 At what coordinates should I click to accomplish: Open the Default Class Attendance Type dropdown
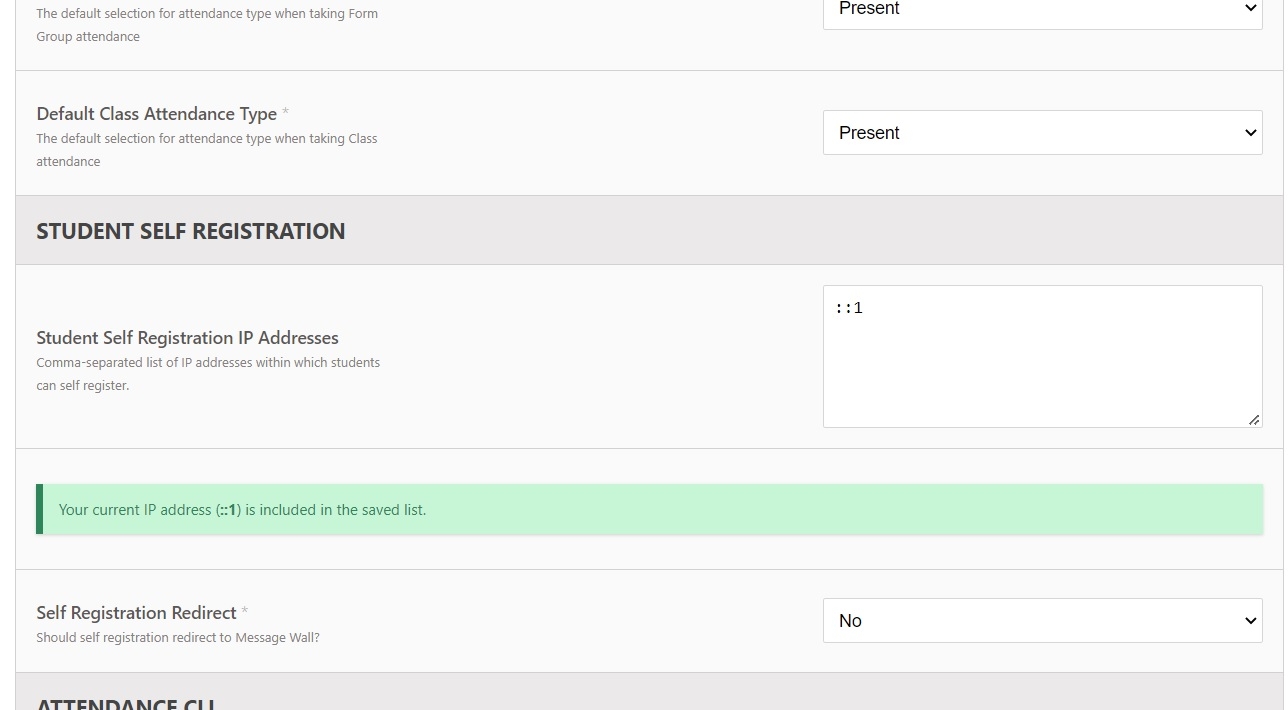[x=1042, y=133]
